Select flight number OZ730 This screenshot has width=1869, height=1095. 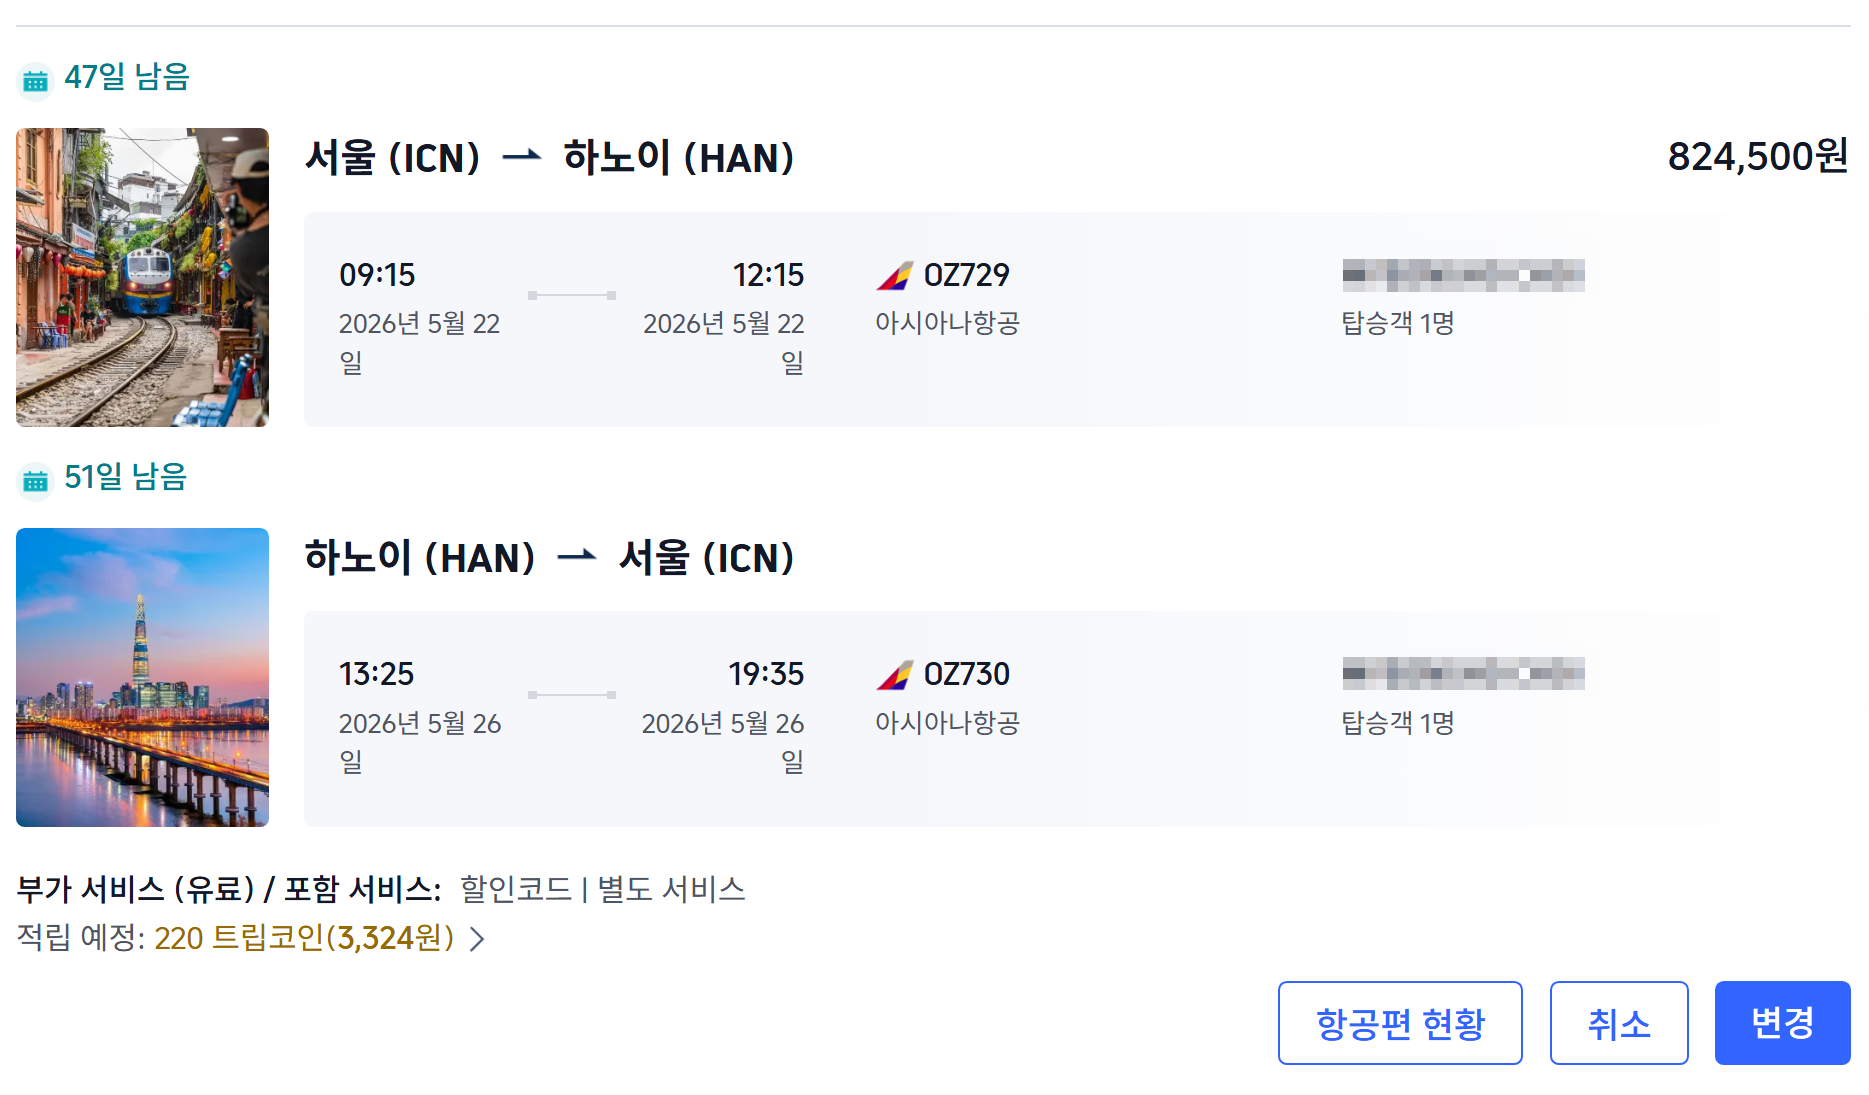pos(966,675)
